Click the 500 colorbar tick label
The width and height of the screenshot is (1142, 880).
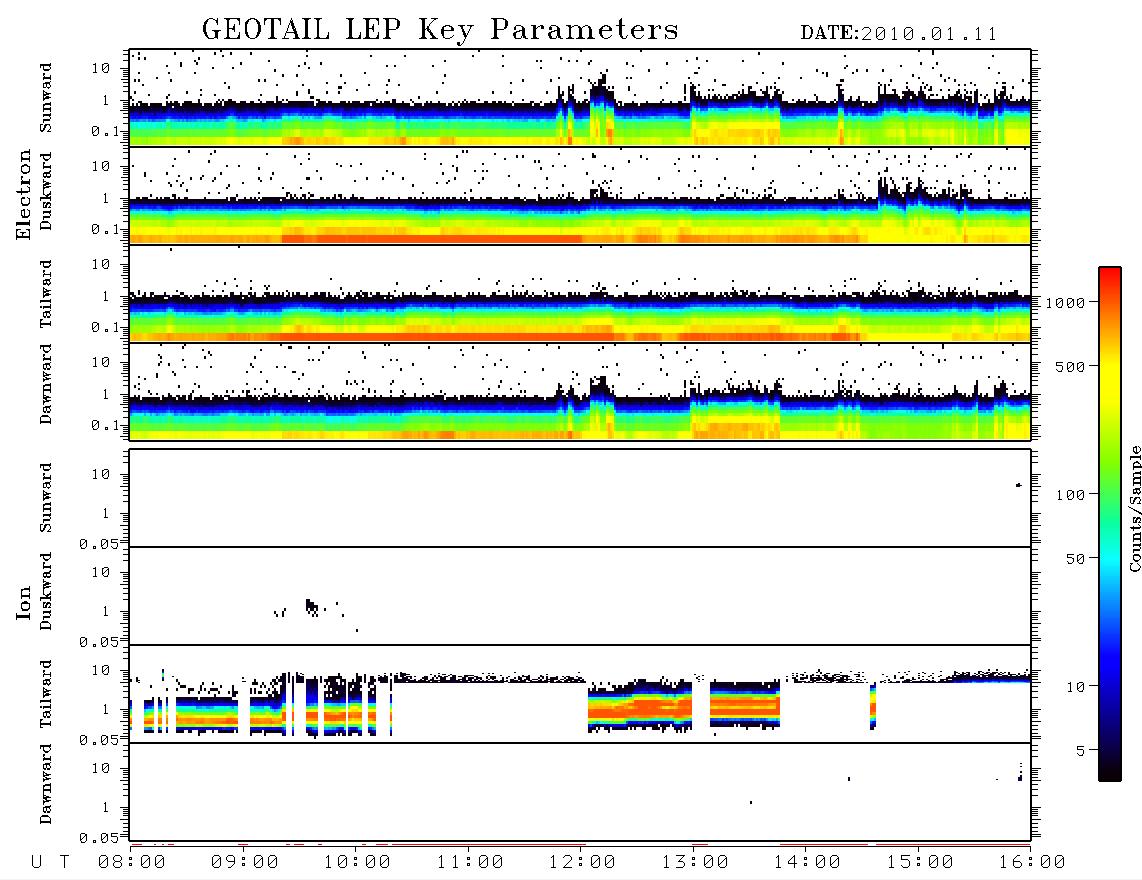[x=1071, y=366]
